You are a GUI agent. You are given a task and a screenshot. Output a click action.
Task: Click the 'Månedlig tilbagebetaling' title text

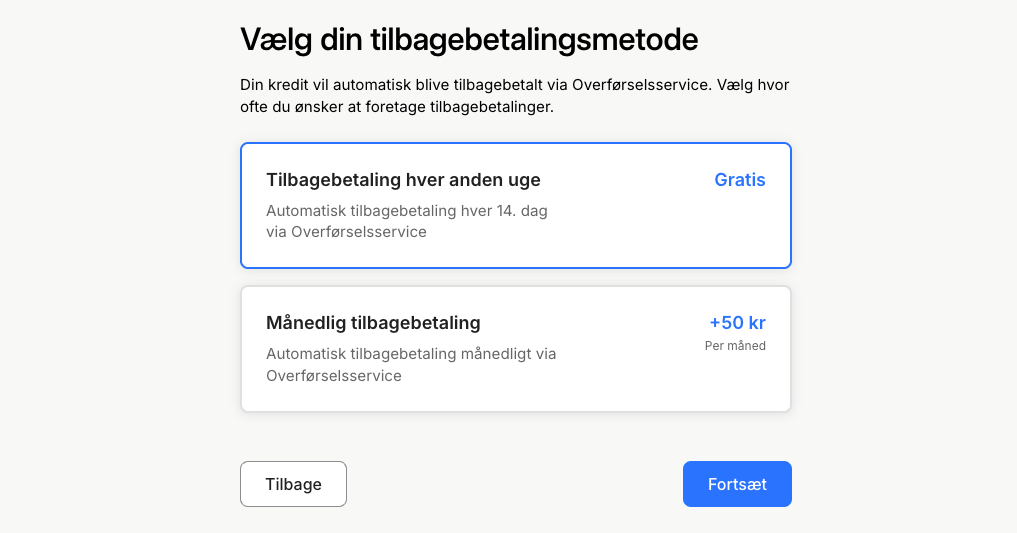(373, 323)
